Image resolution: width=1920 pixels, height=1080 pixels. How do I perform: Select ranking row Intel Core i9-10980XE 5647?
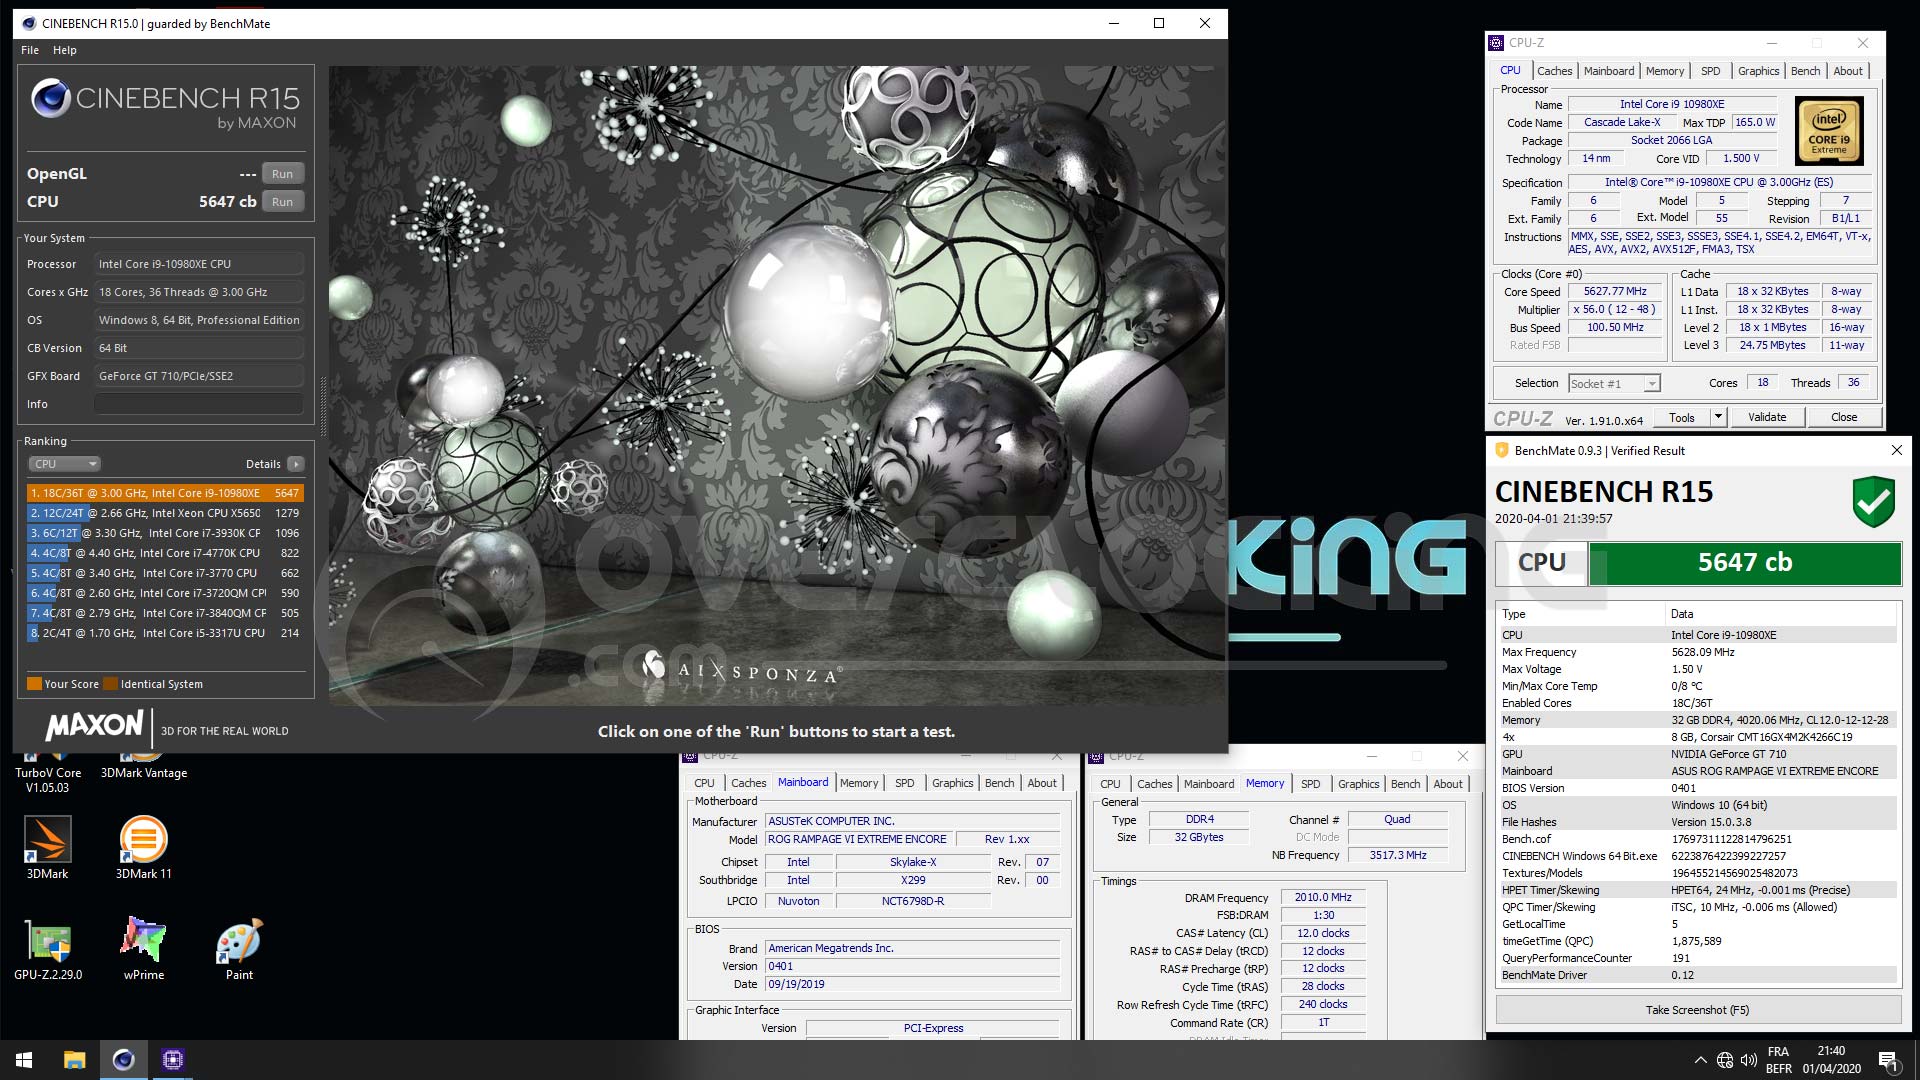pos(165,493)
